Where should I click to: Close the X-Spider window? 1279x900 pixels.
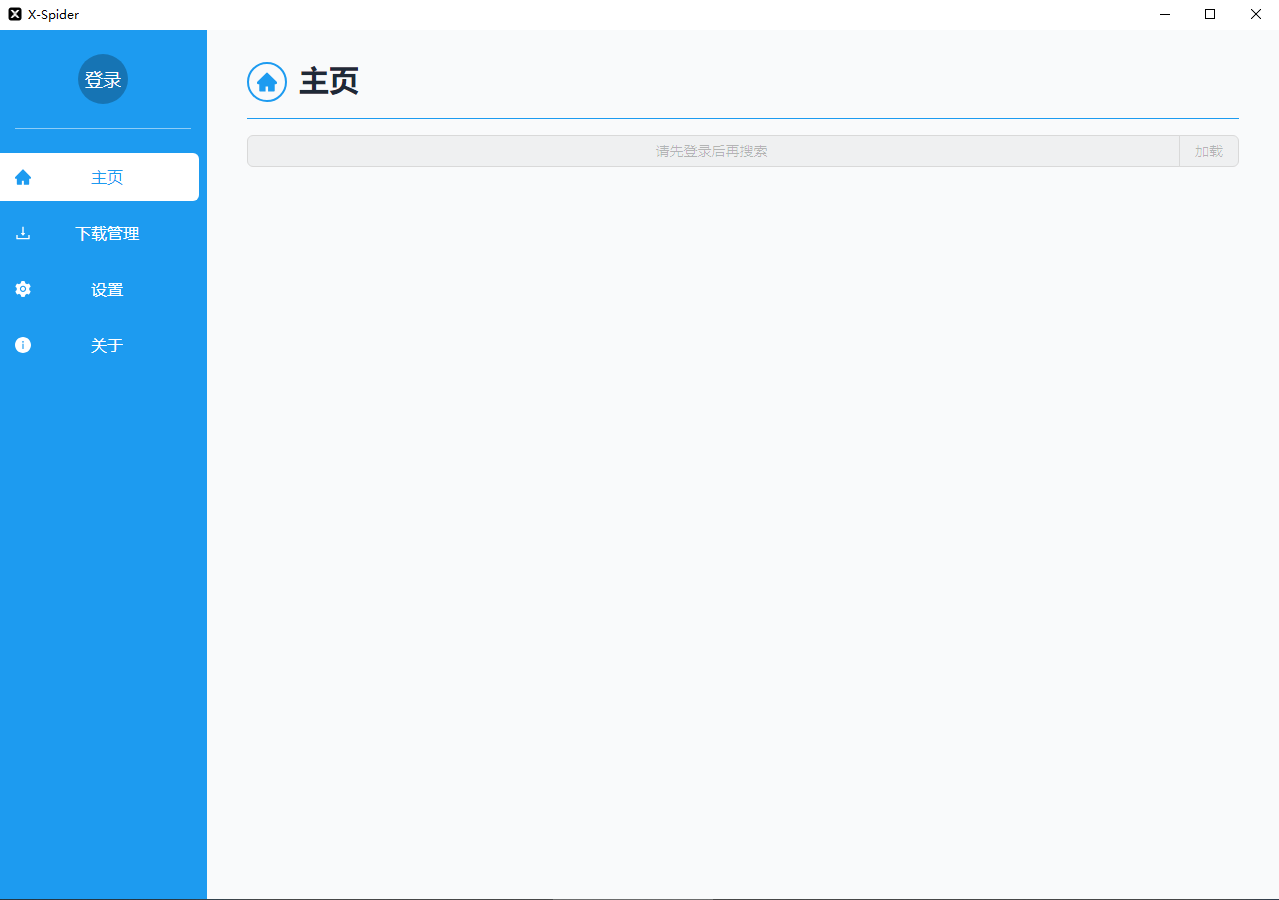[x=1256, y=14]
